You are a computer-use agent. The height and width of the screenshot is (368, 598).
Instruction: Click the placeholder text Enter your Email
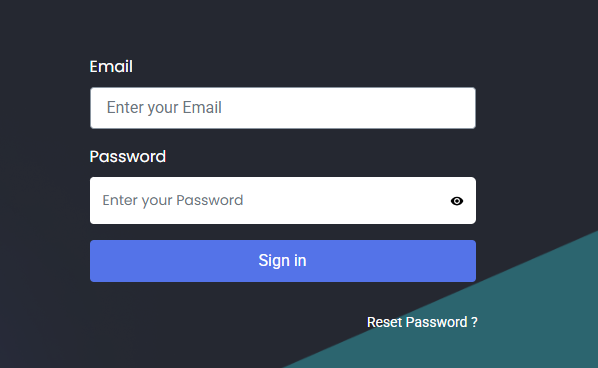pyautogui.click(x=164, y=108)
